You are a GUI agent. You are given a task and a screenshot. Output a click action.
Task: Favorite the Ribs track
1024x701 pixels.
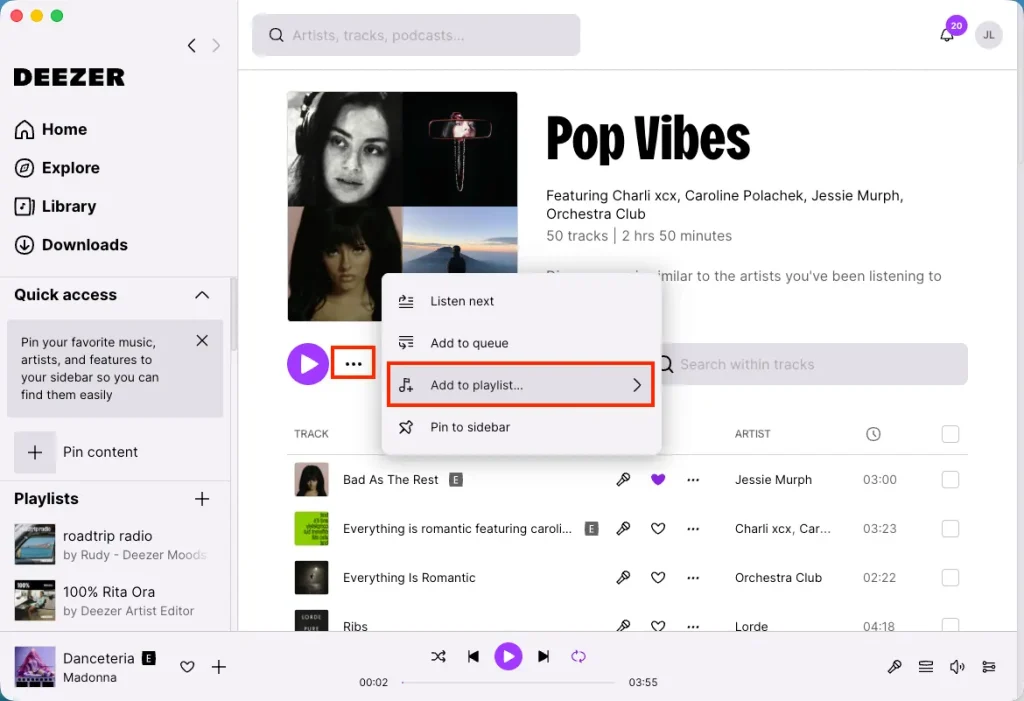[658, 626]
